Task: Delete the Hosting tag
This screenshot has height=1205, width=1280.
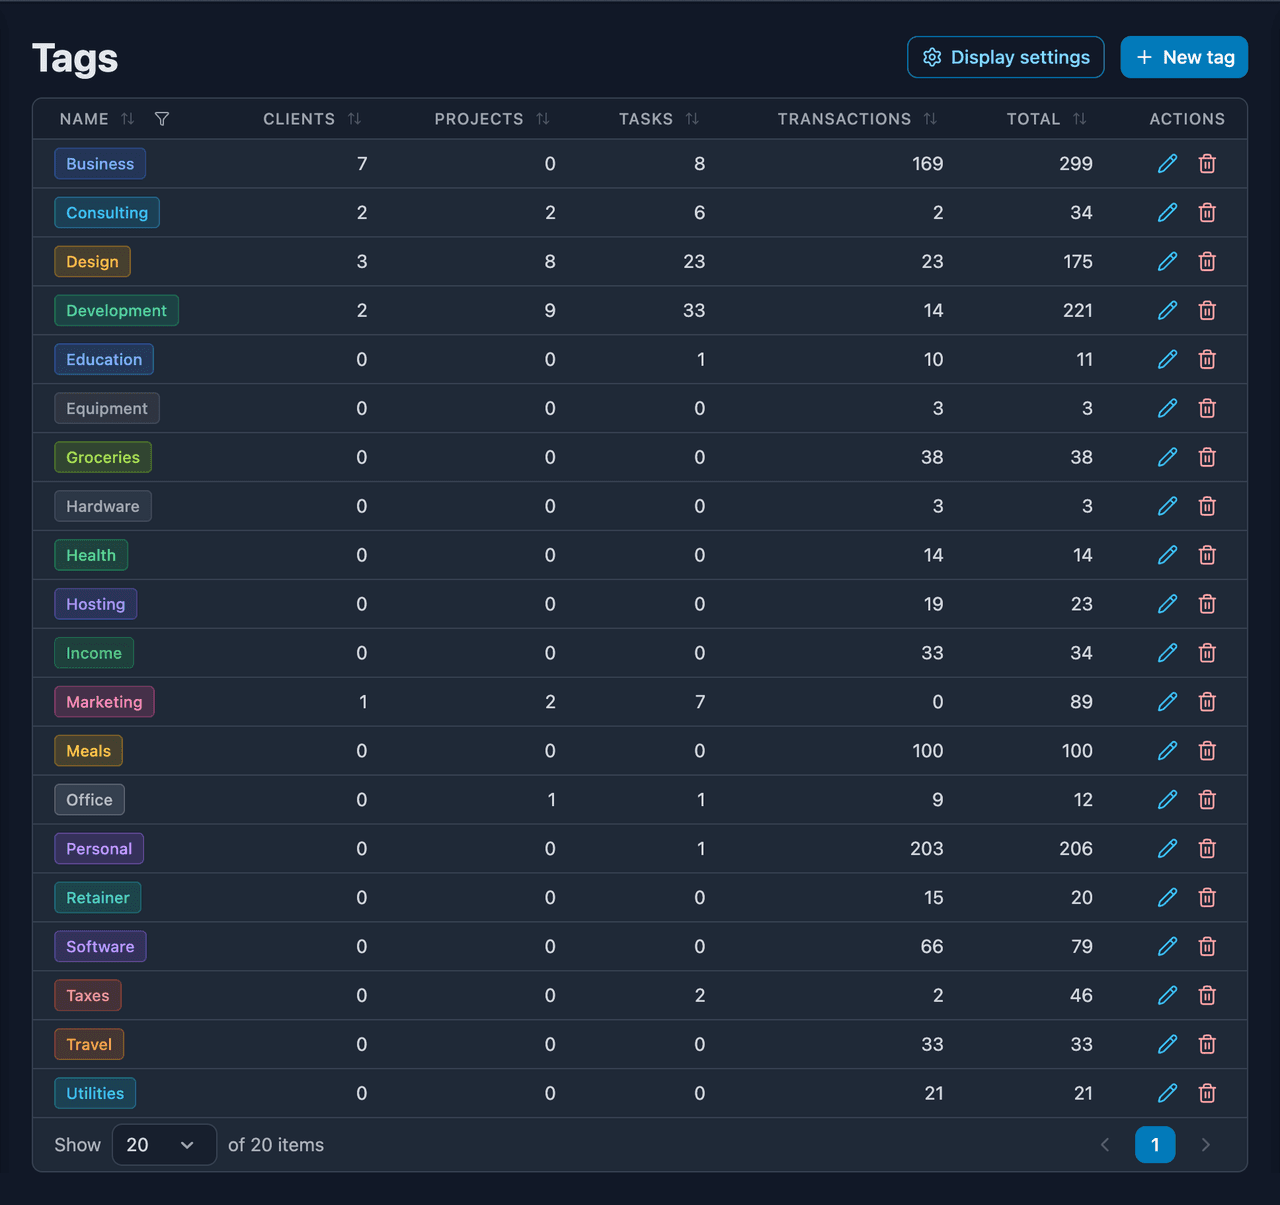Action: click(x=1207, y=605)
